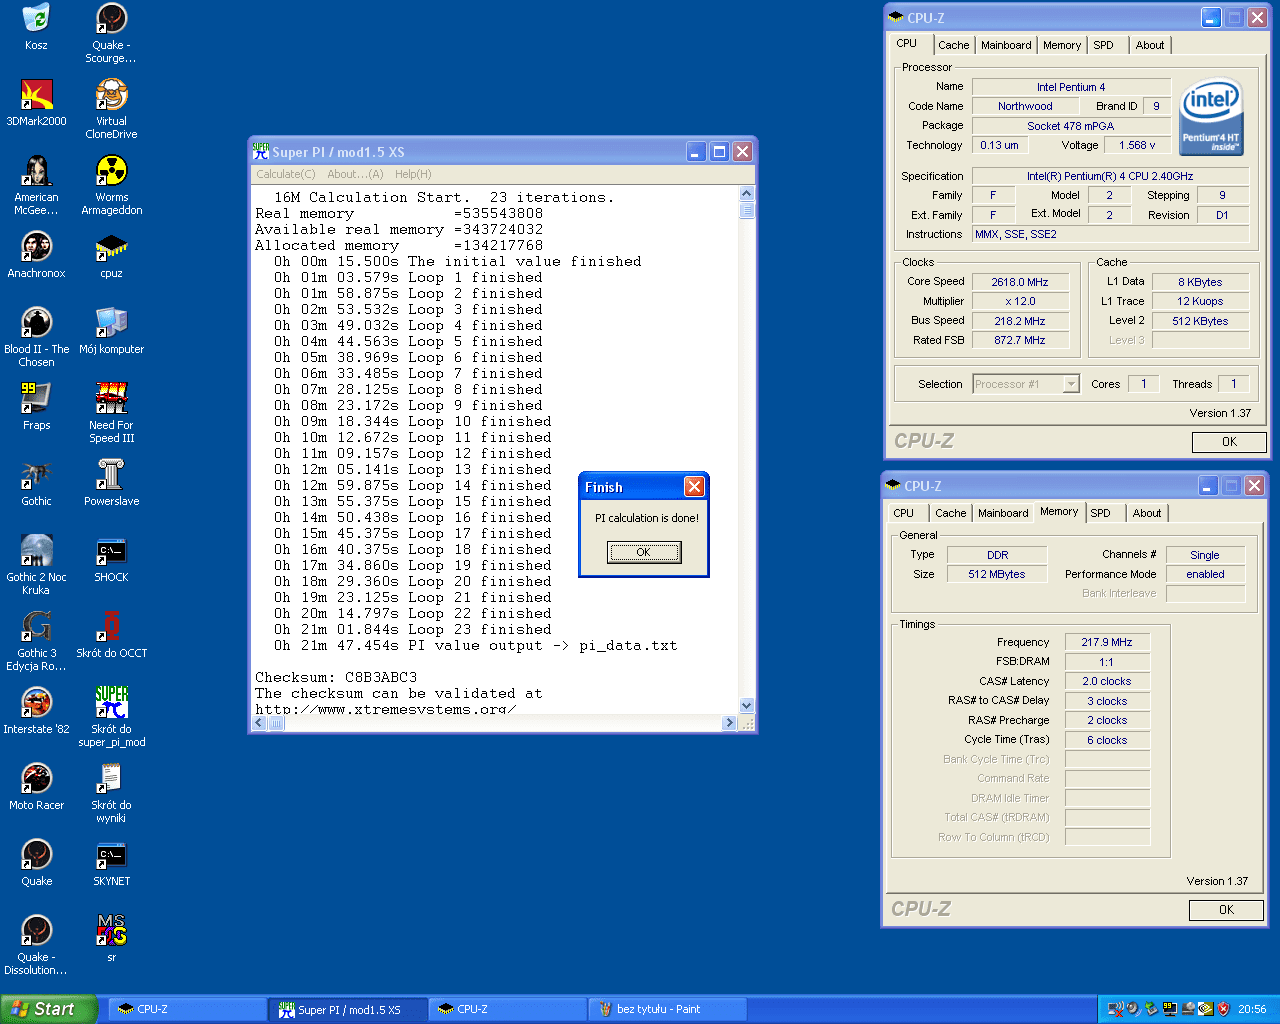Viewport: 1280px width, 1024px height.
Task: Switch to bez tytułu - Paint taskbar button
Action: [668, 1010]
